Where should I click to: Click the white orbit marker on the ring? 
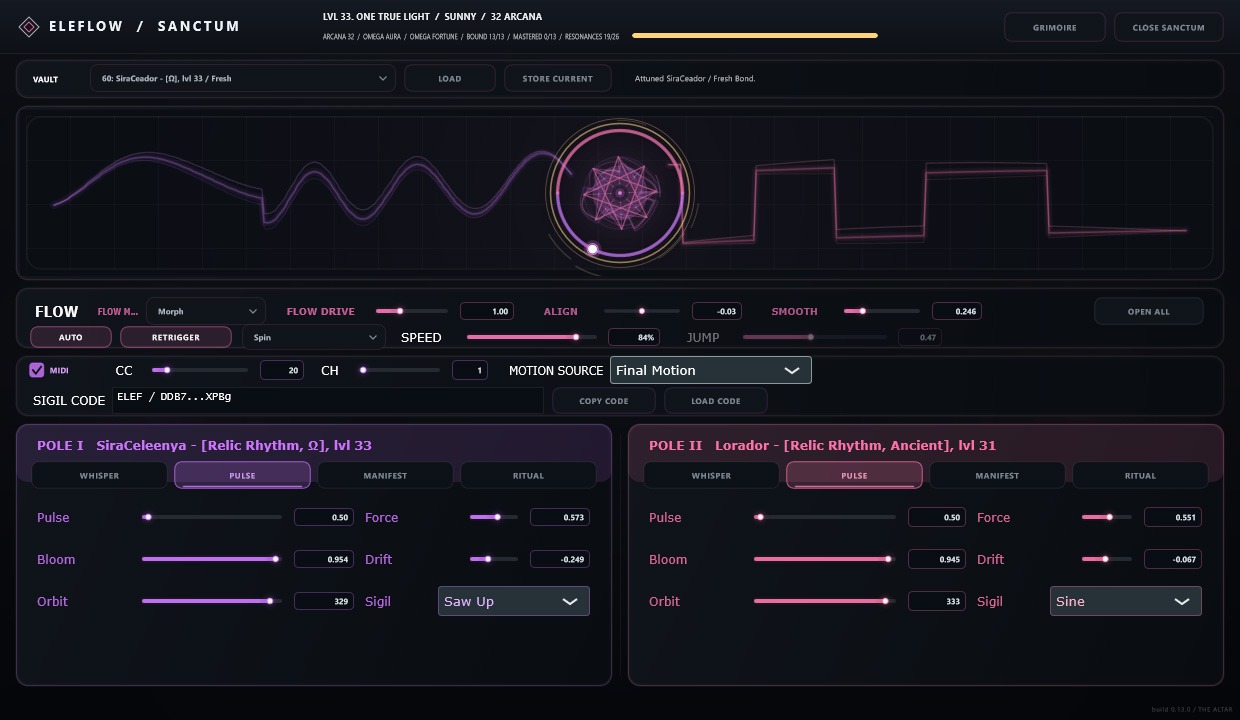(x=592, y=249)
